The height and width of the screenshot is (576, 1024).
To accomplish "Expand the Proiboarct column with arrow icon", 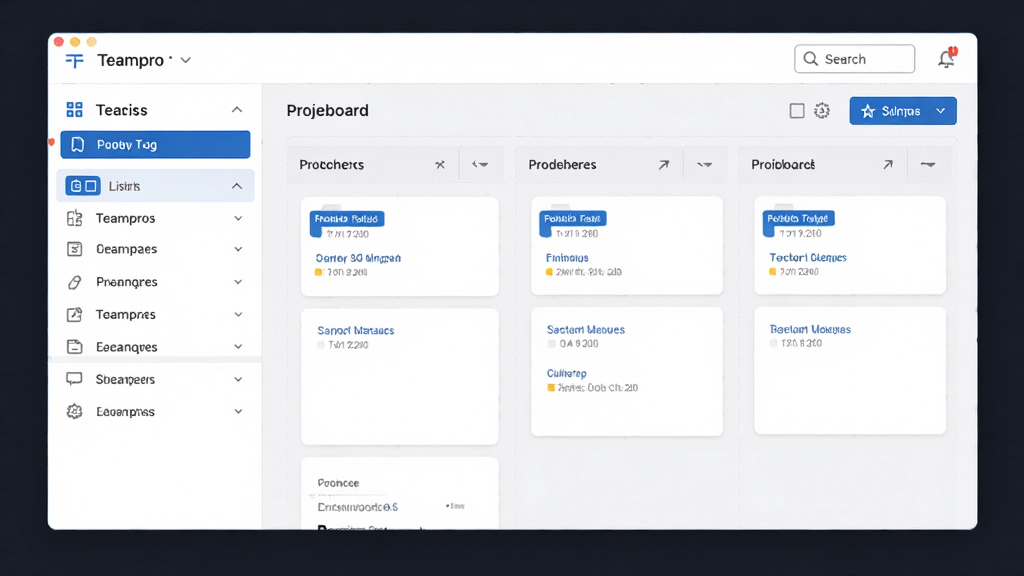I will 888,165.
